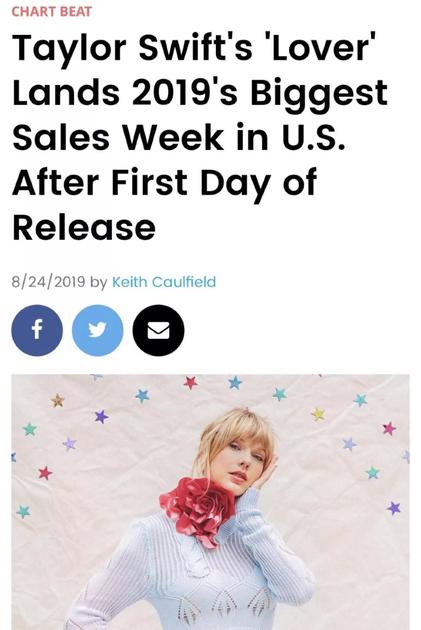Screen dimensions: 421x630
Task: Share the article on Twitter
Action: coord(98,330)
